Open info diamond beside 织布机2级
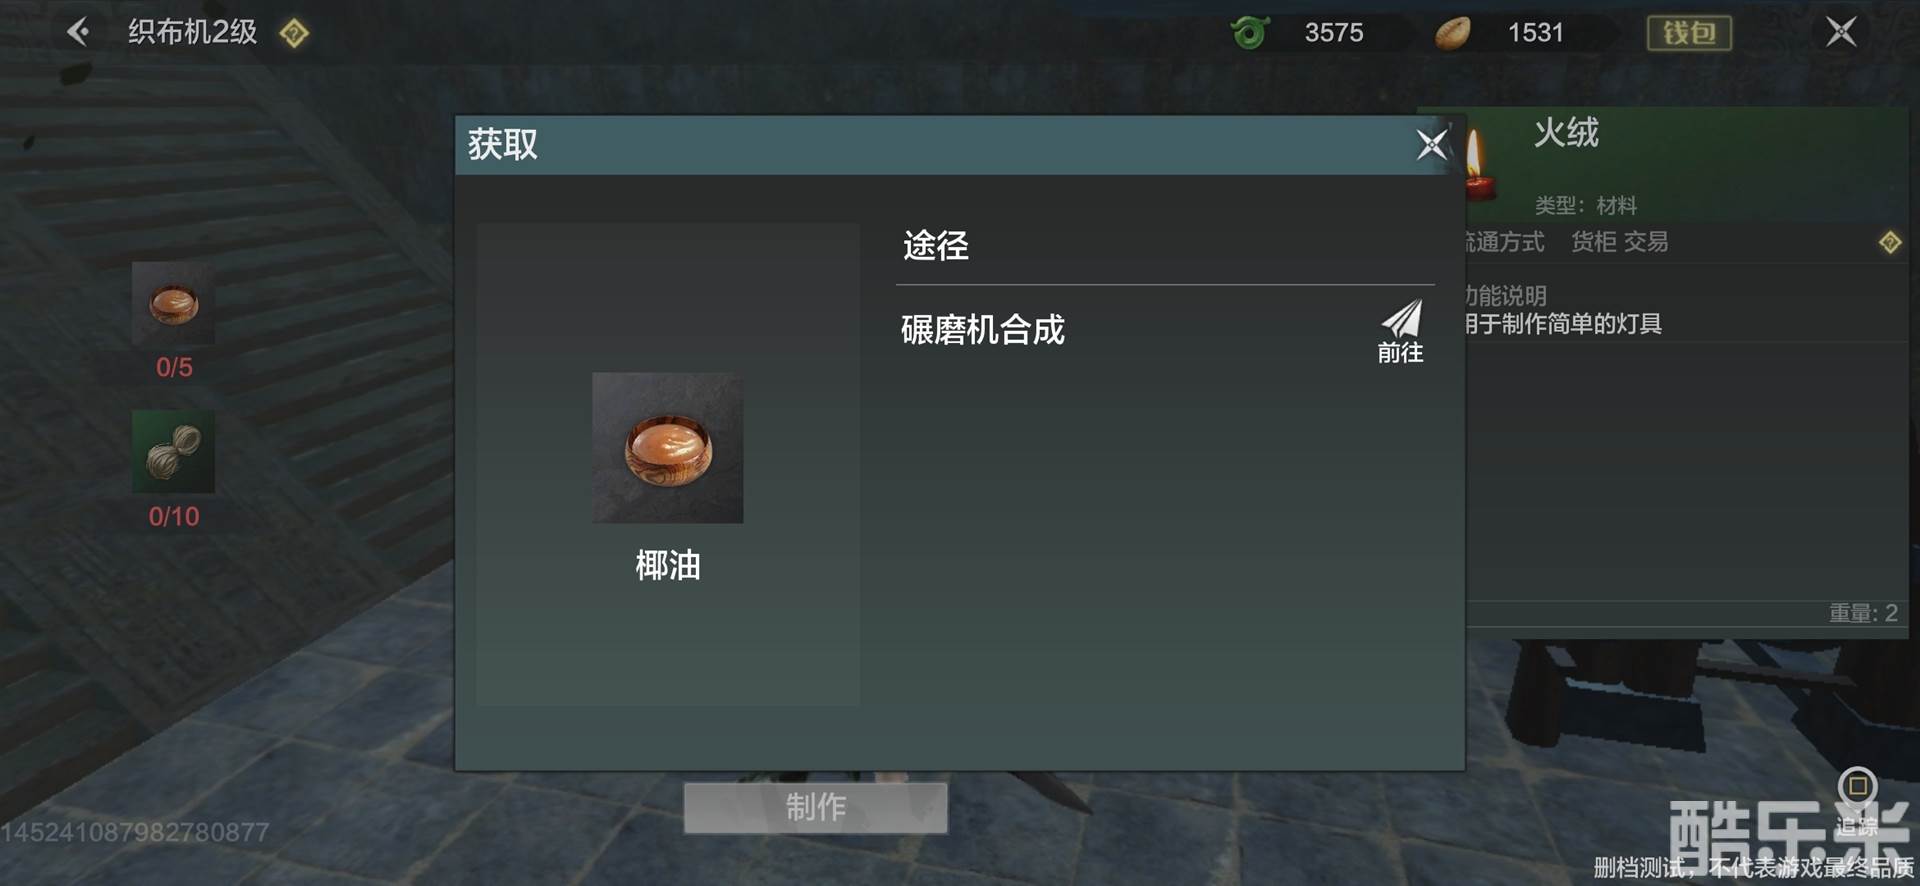This screenshot has height=886, width=1920. click(294, 34)
